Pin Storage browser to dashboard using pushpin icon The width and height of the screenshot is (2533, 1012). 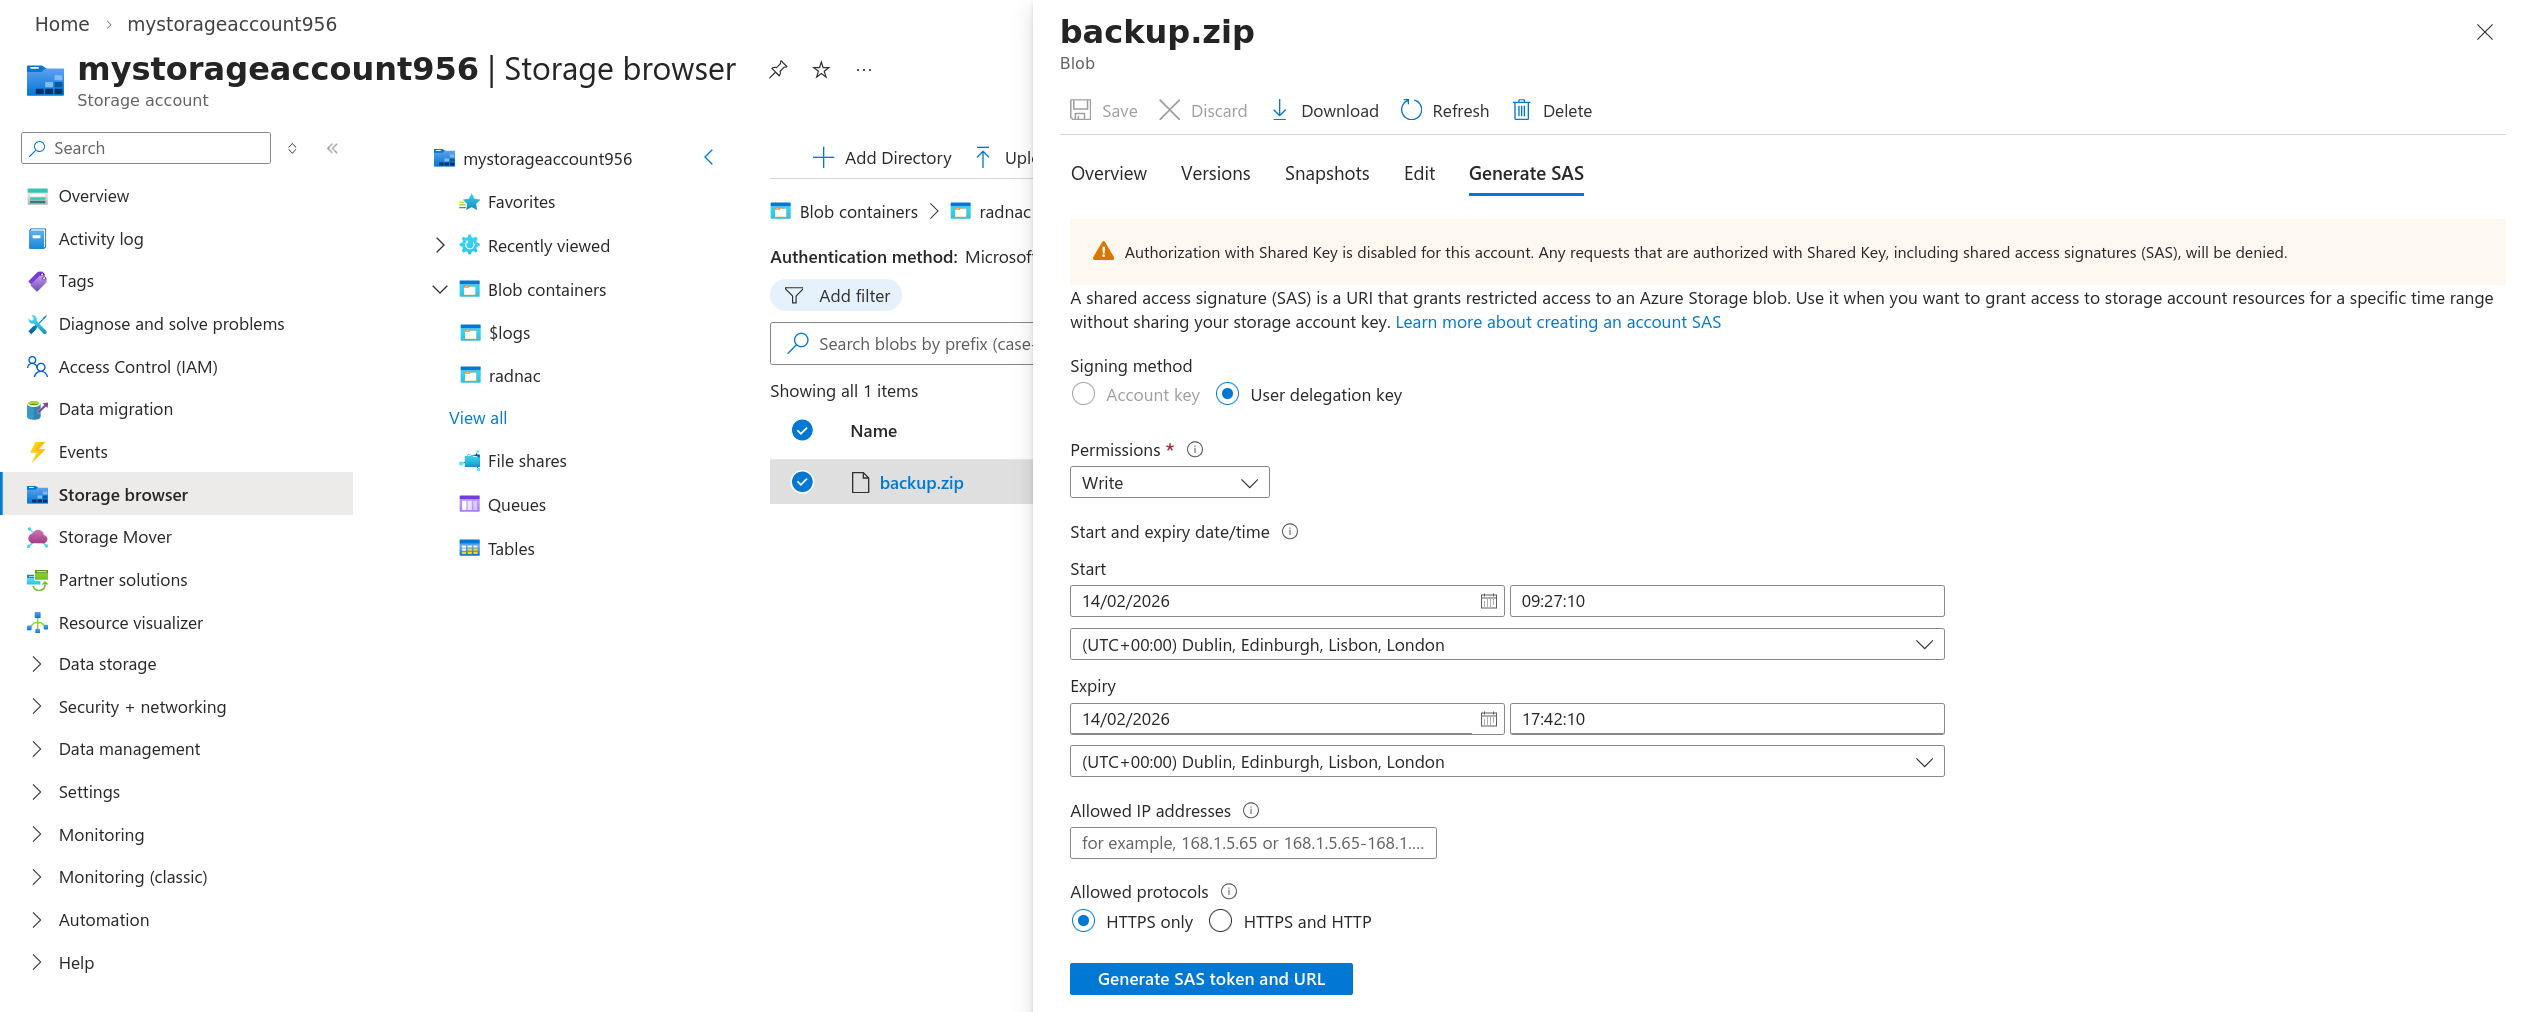(778, 69)
